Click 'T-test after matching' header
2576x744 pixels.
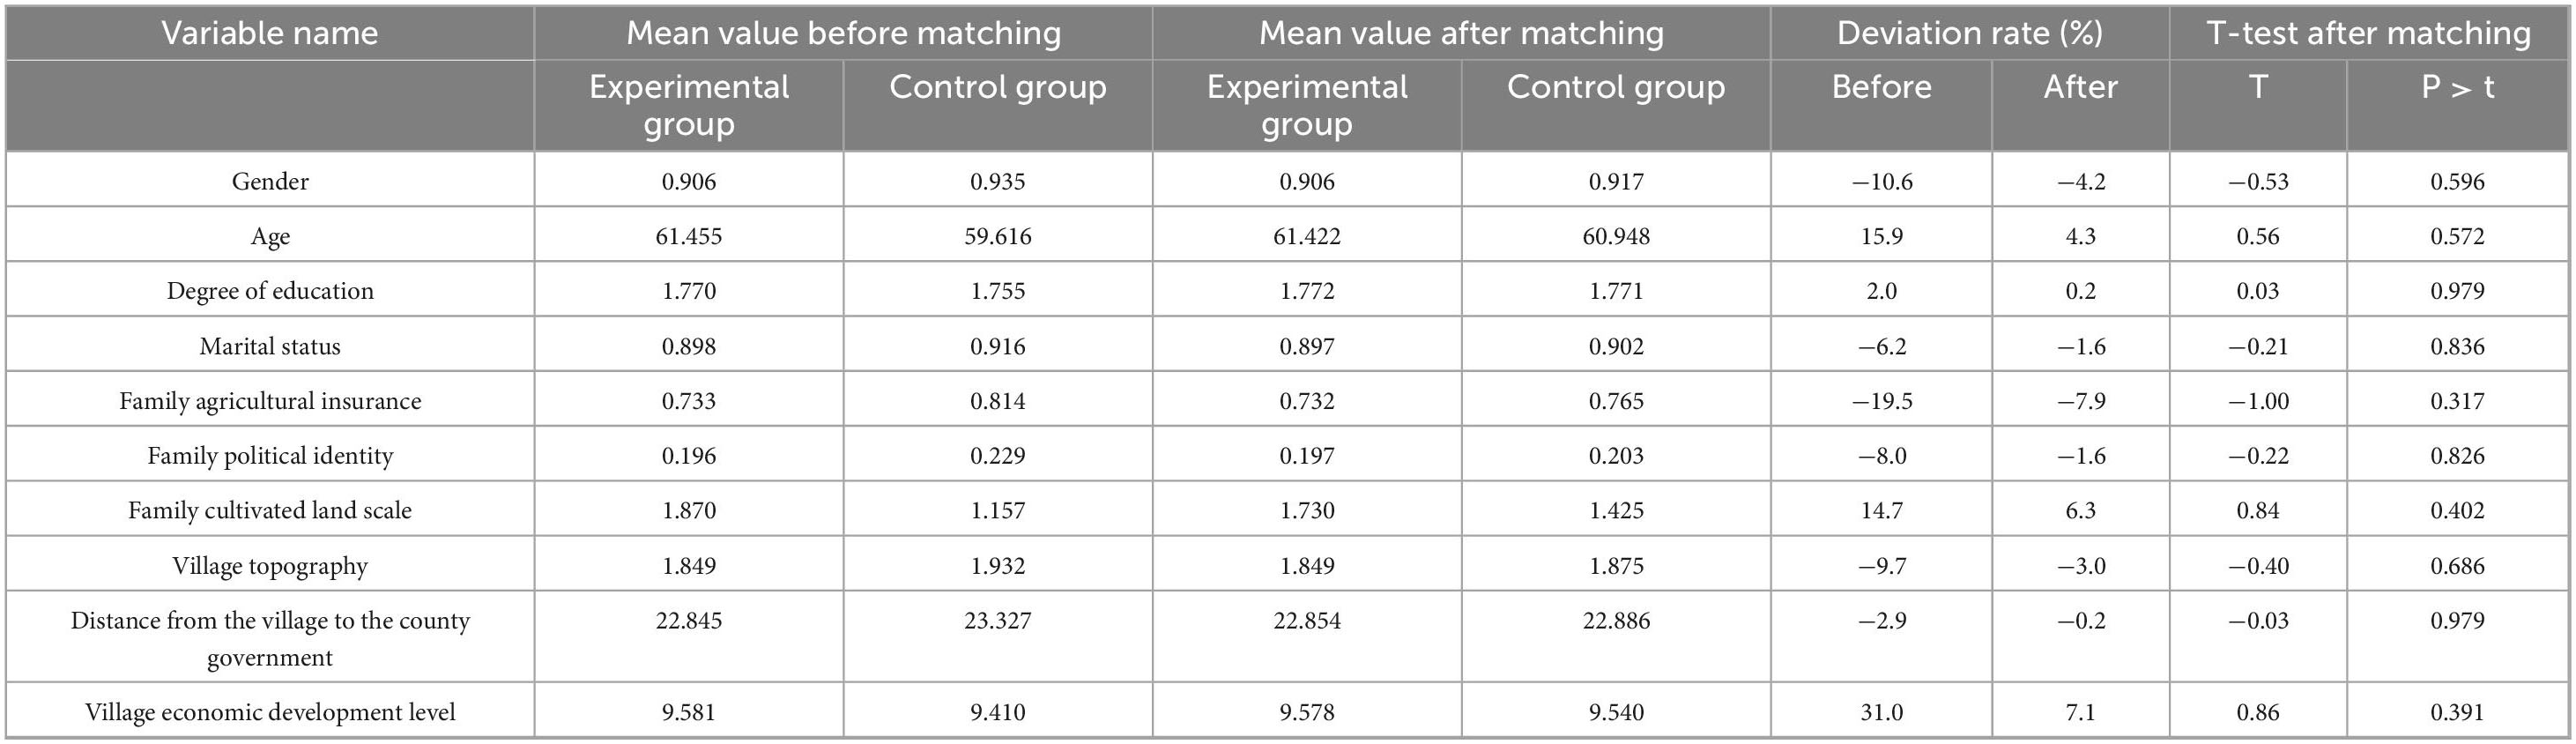click(2368, 34)
